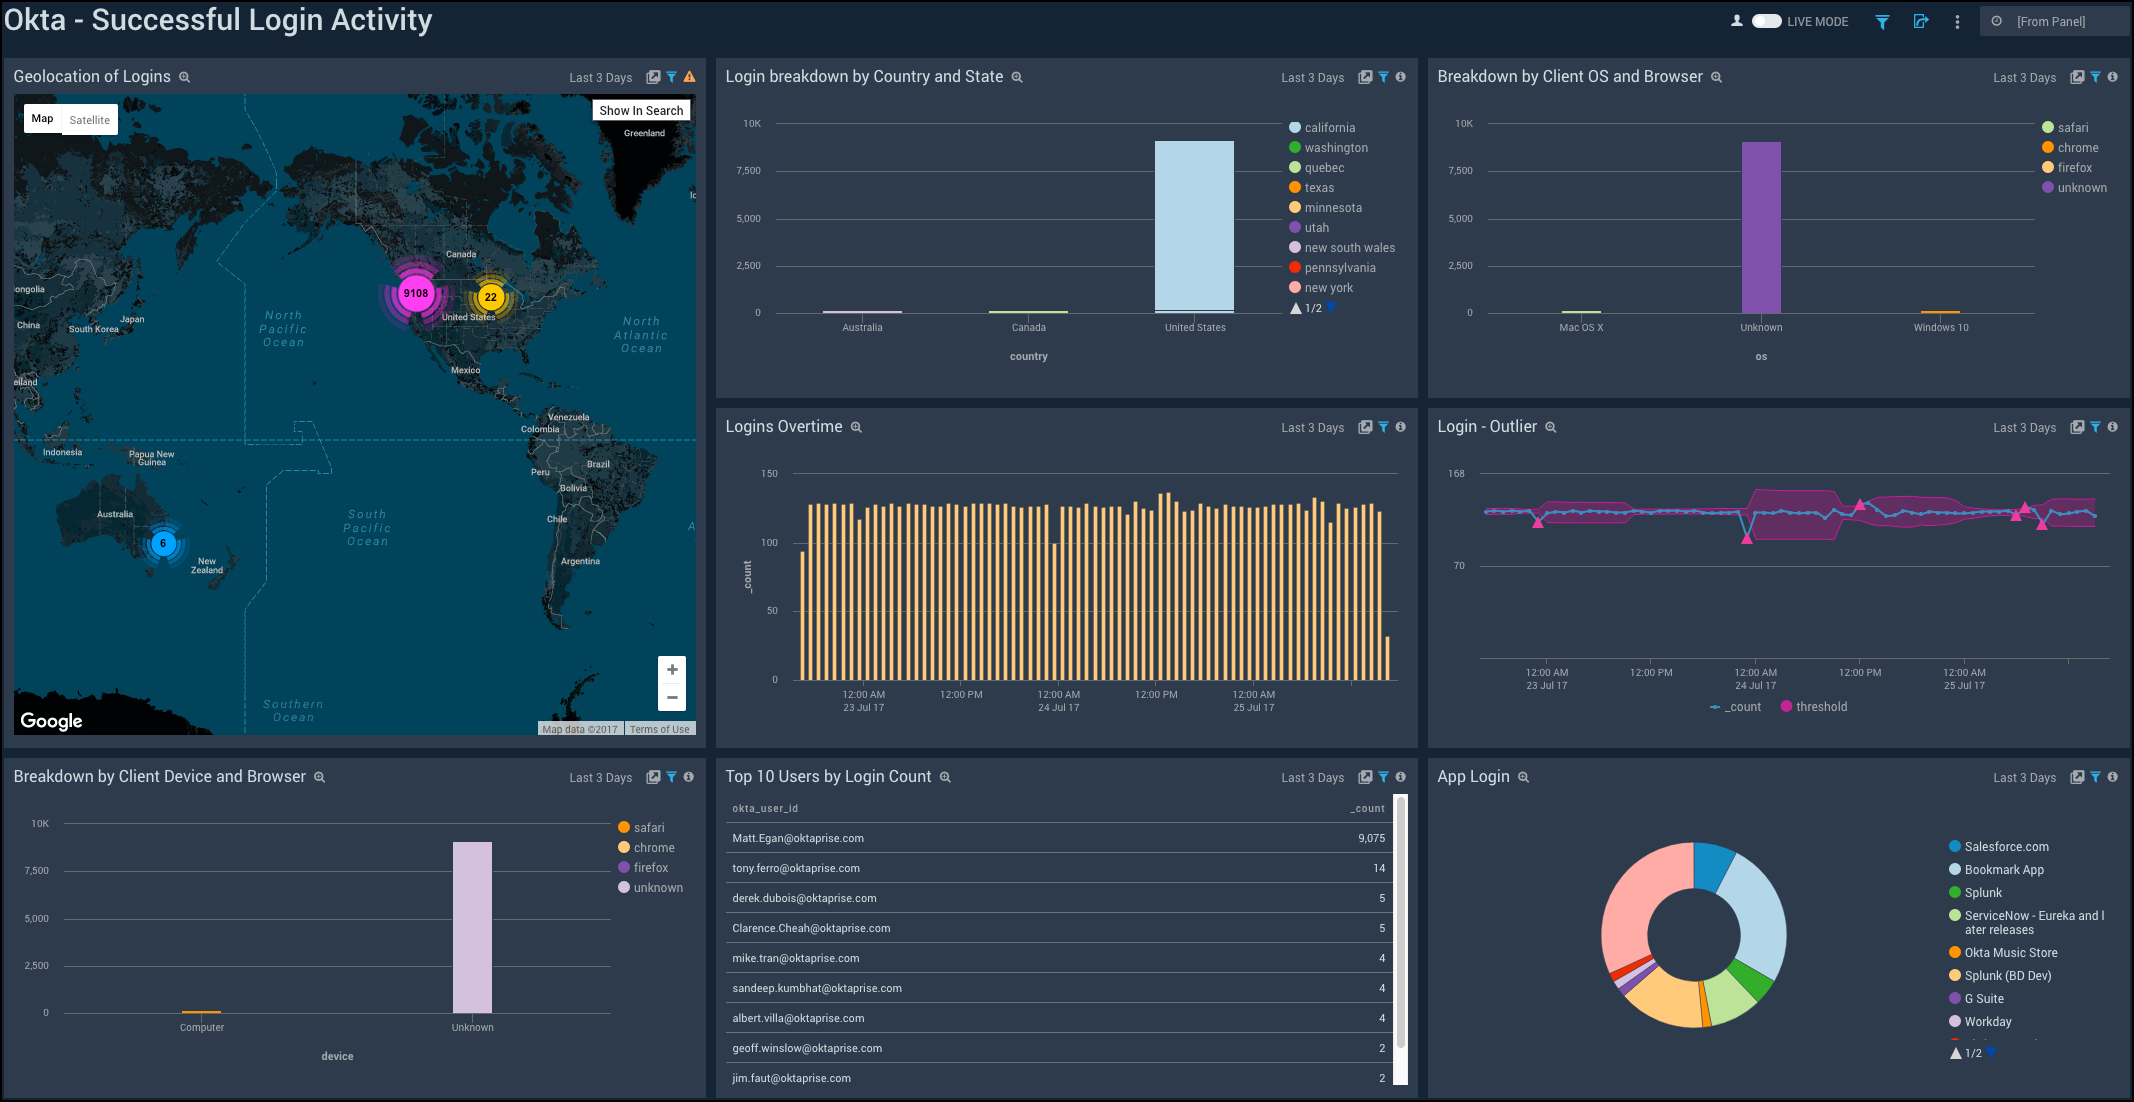Click the info icon on the App Login panel
Screen dimensions: 2134x1102
tap(2113, 777)
